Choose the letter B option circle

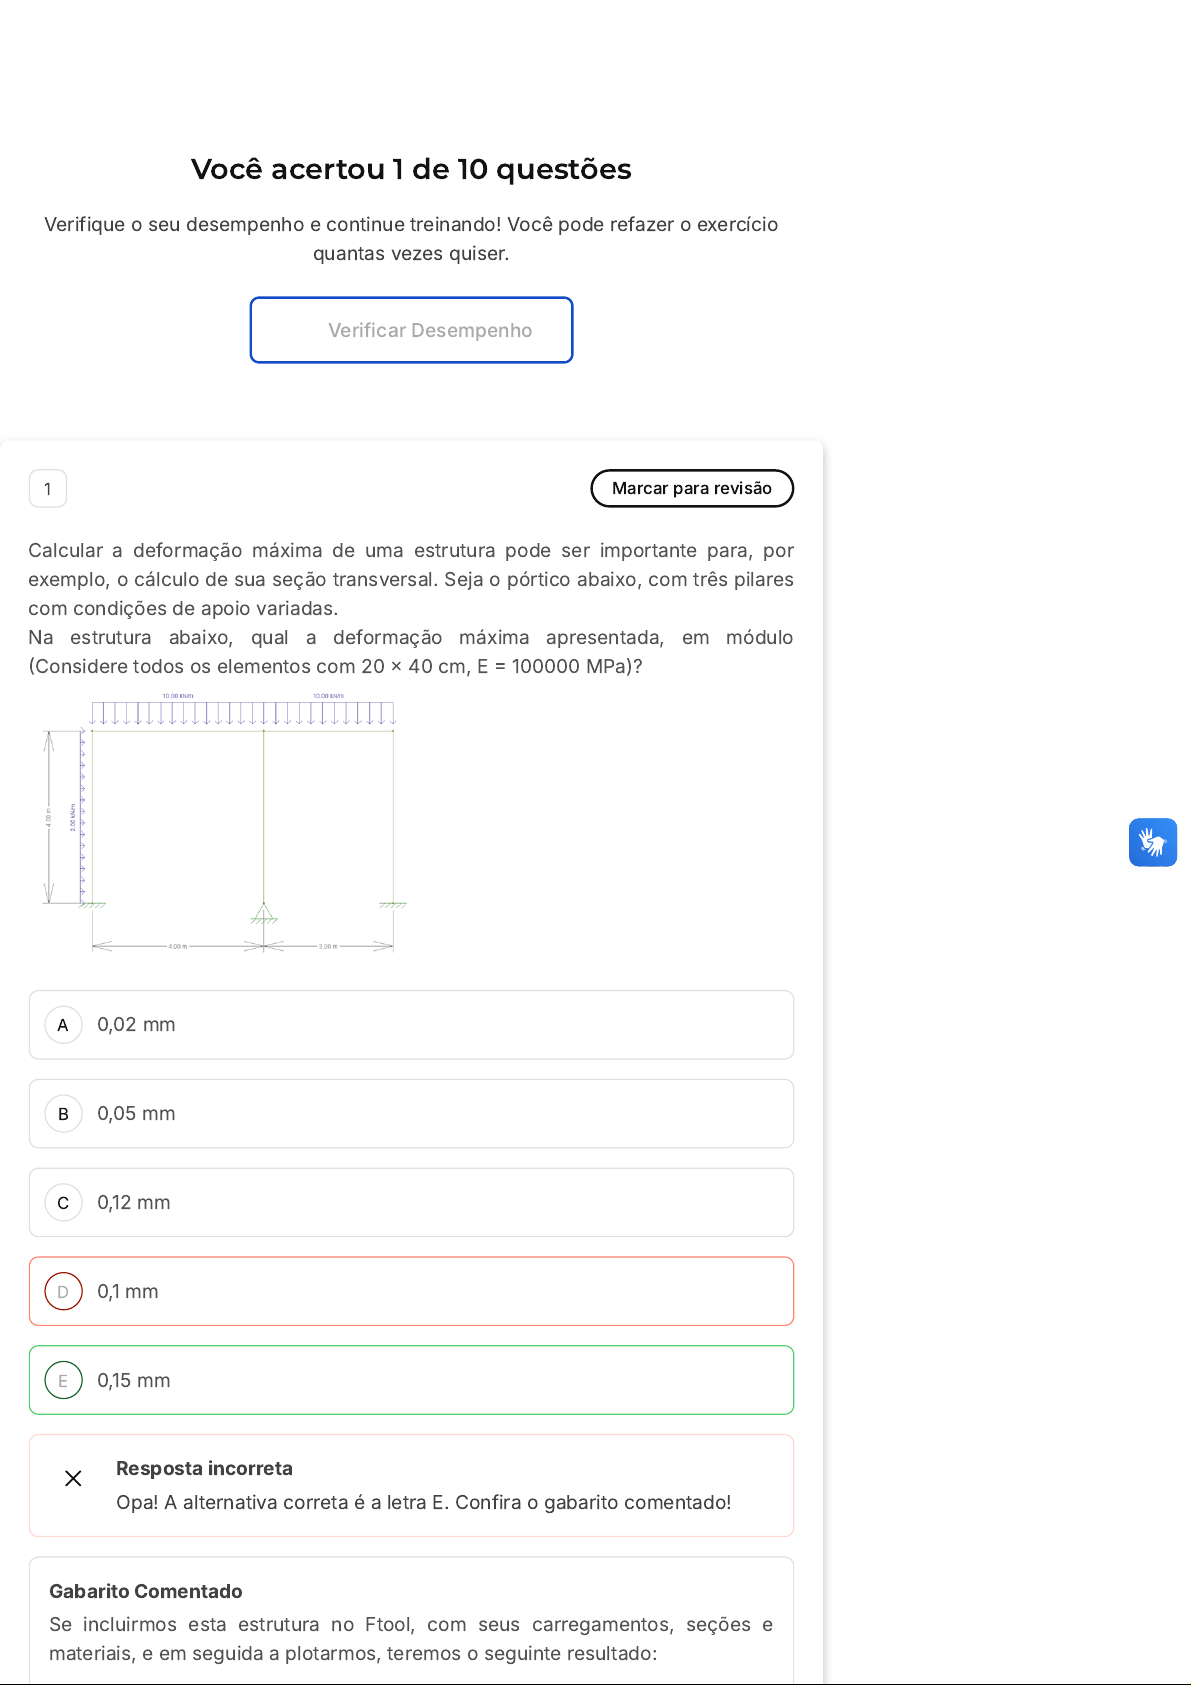coord(63,1114)
